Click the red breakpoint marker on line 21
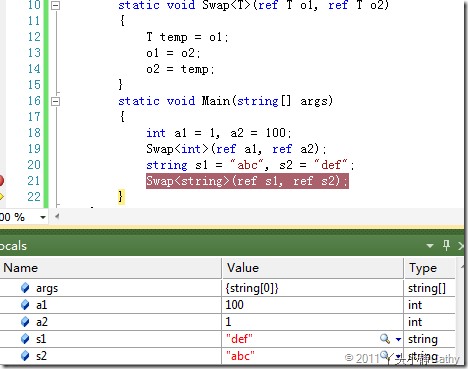The image size is (468, 369). 1,181
